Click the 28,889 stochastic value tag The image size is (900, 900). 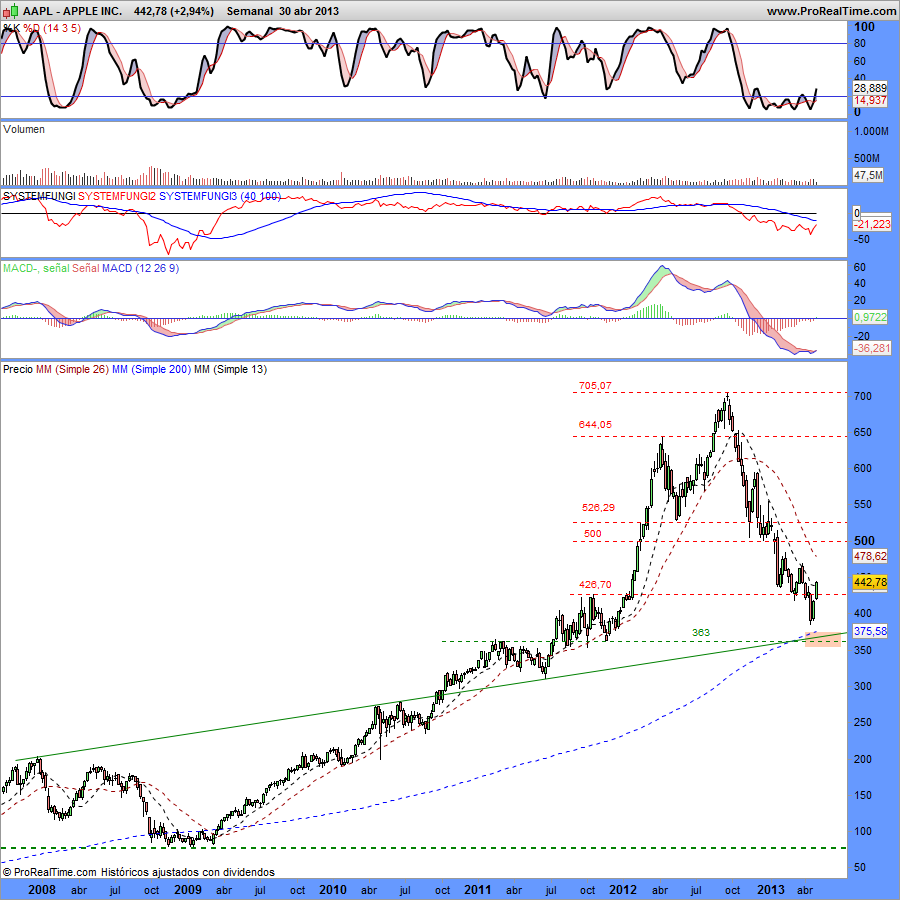pyautogui.click(x=870, y=88)
